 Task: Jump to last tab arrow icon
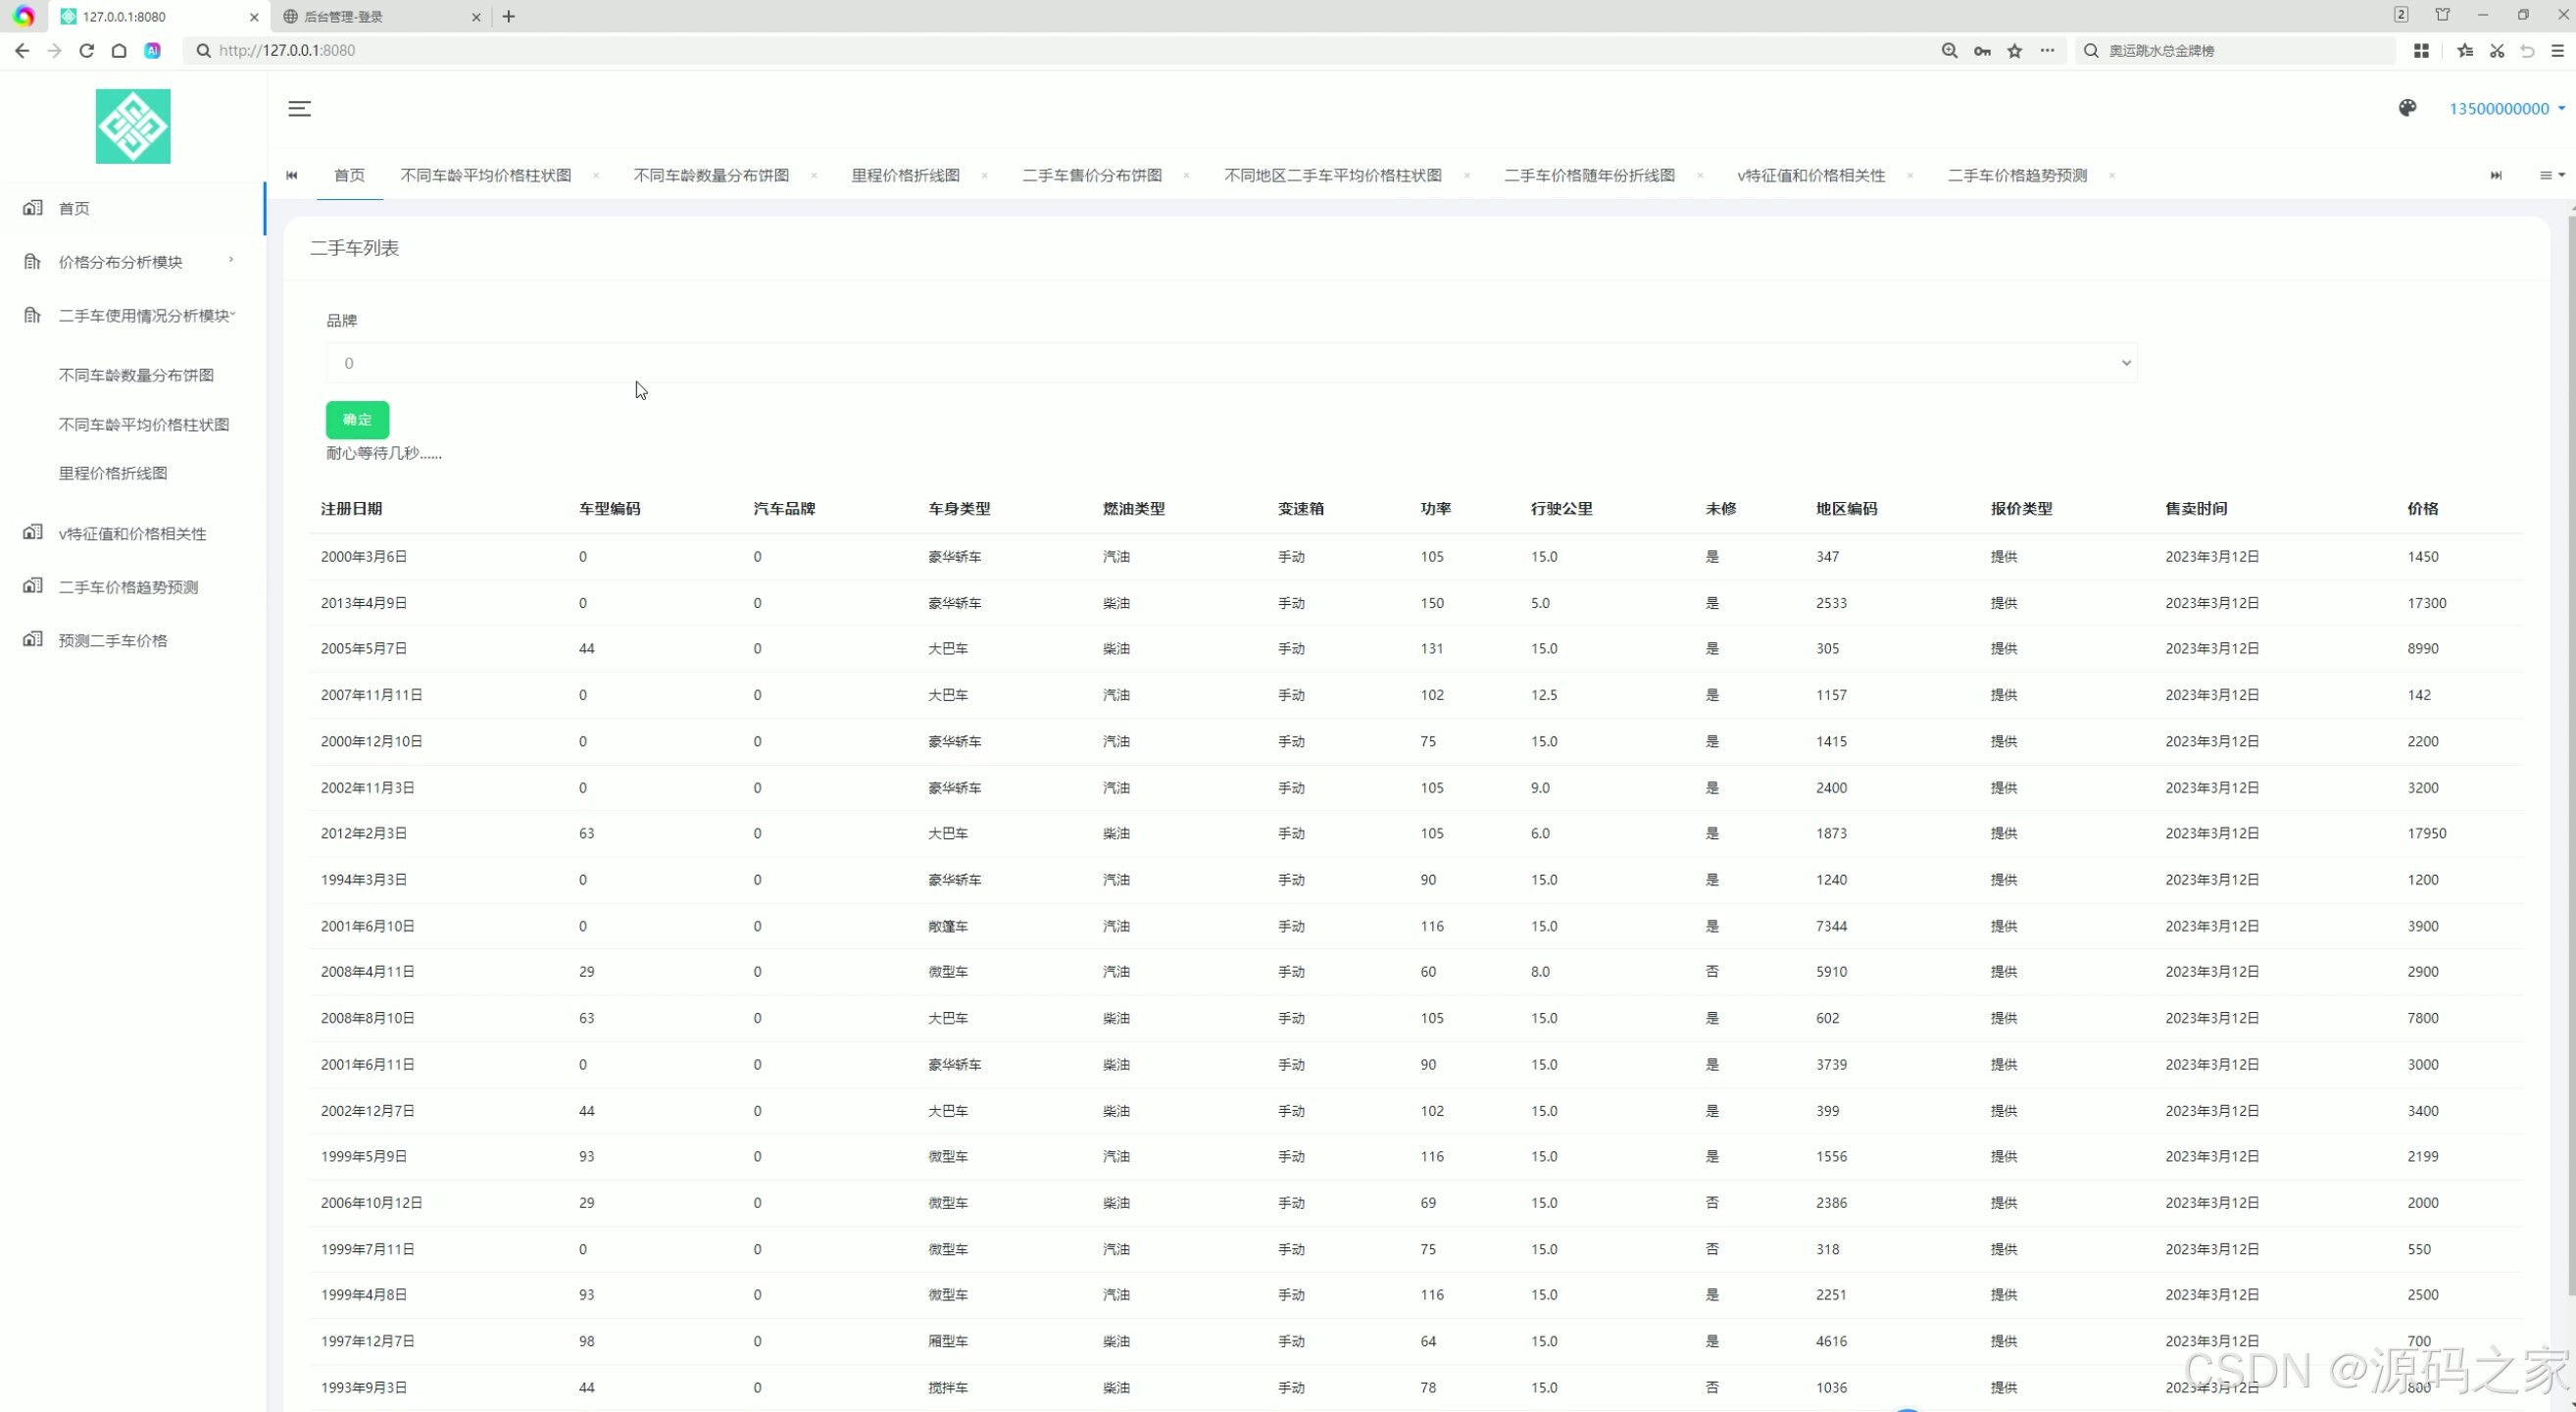(x=2495, y=175)
